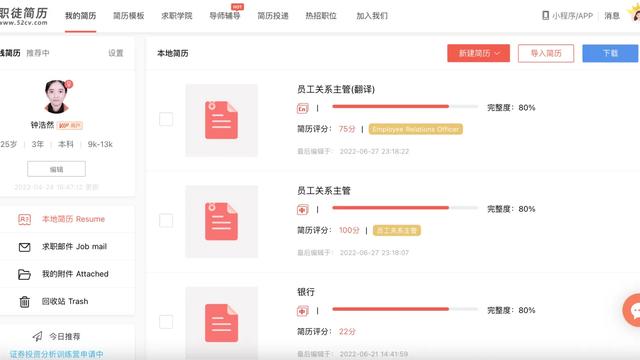Click the blue 下载 button
Viewport: 640px width, 360px height.
coord(610,53)
